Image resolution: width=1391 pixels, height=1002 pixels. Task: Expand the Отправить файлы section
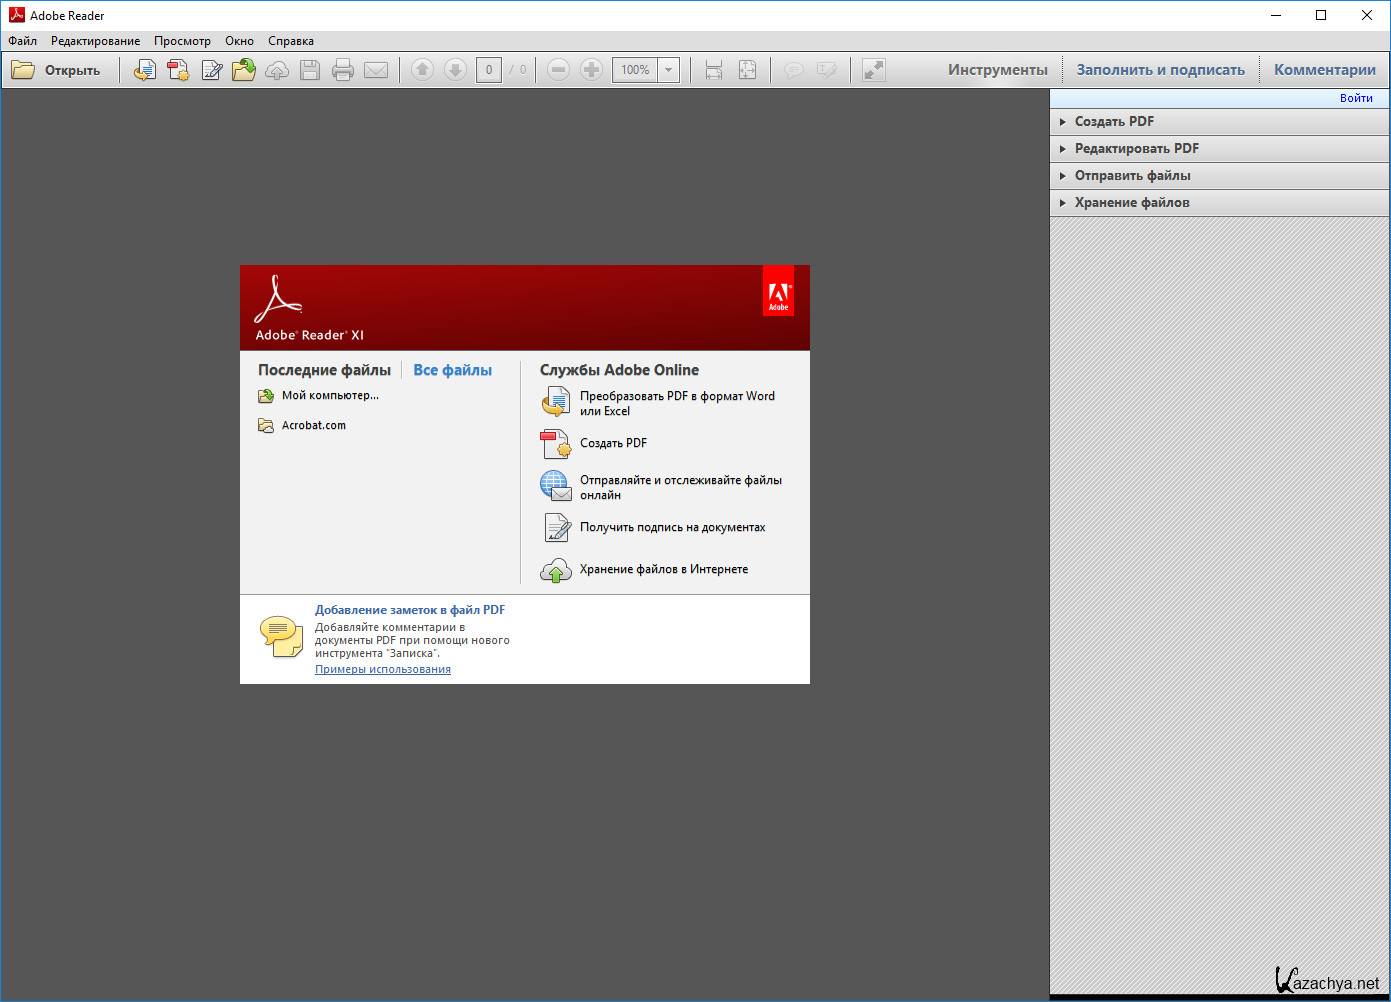(1219, 175)
